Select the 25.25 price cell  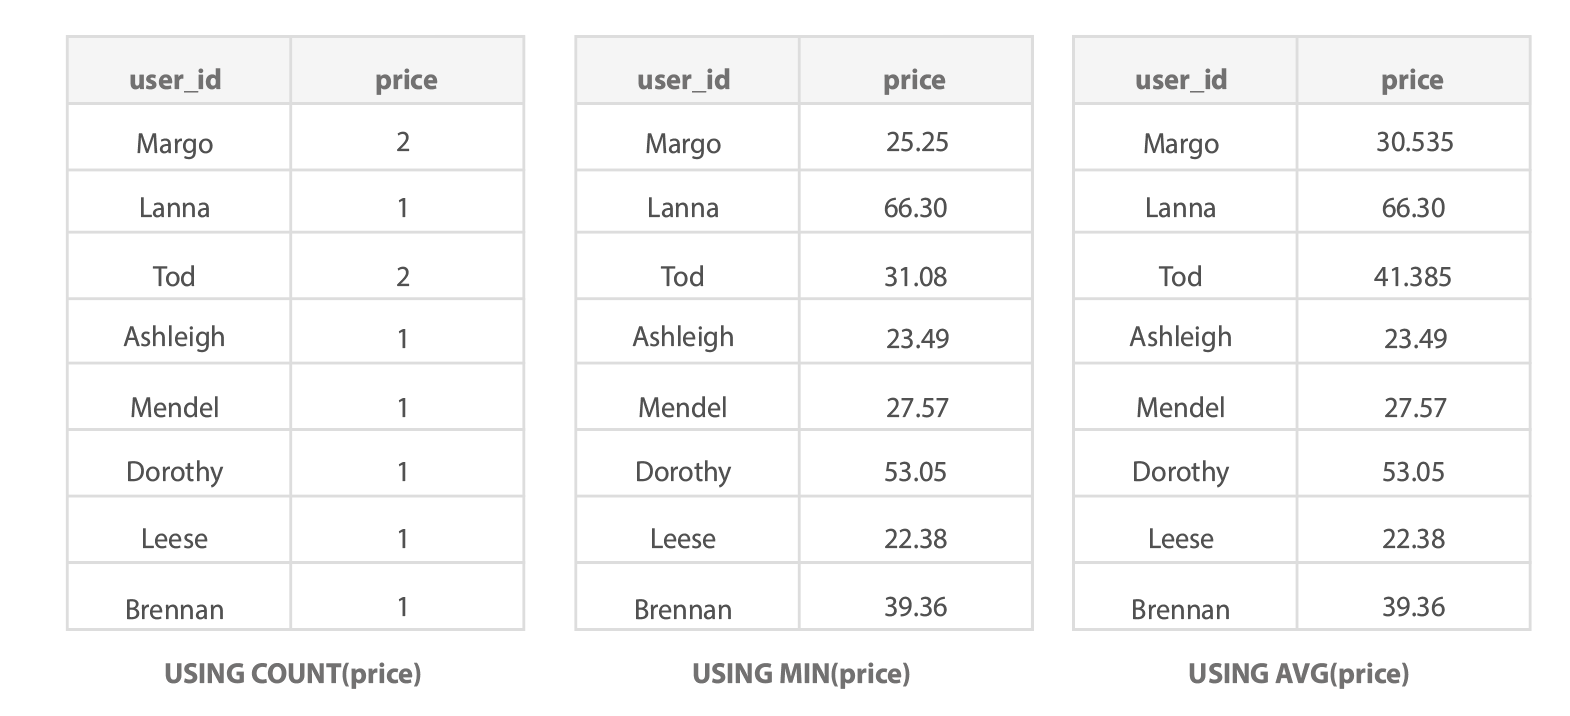[x=917, y=142]
